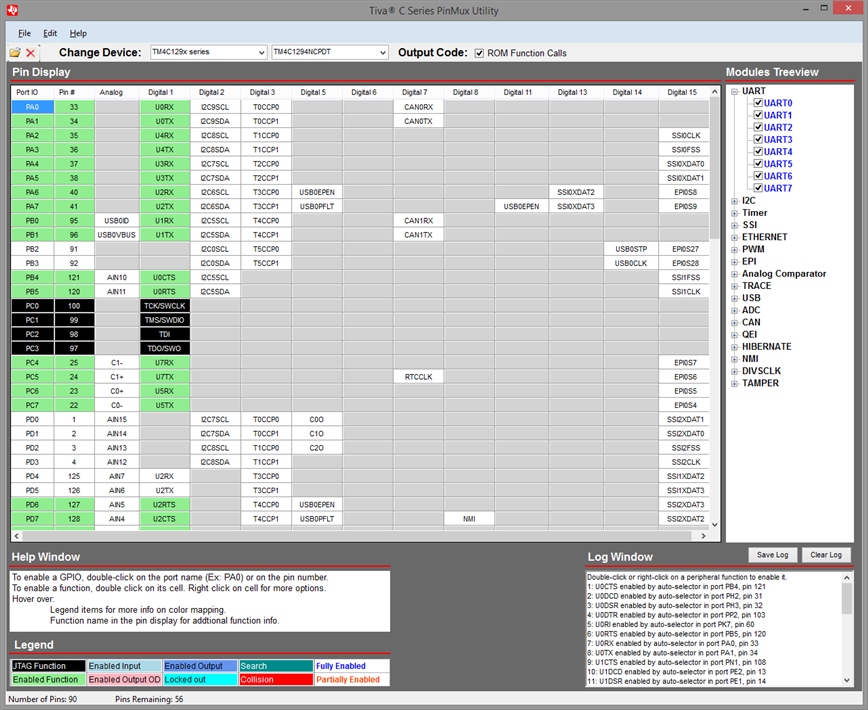Click the RTCCLK cell for PC5
Screen dimensions: 868x710
[418, 377]
